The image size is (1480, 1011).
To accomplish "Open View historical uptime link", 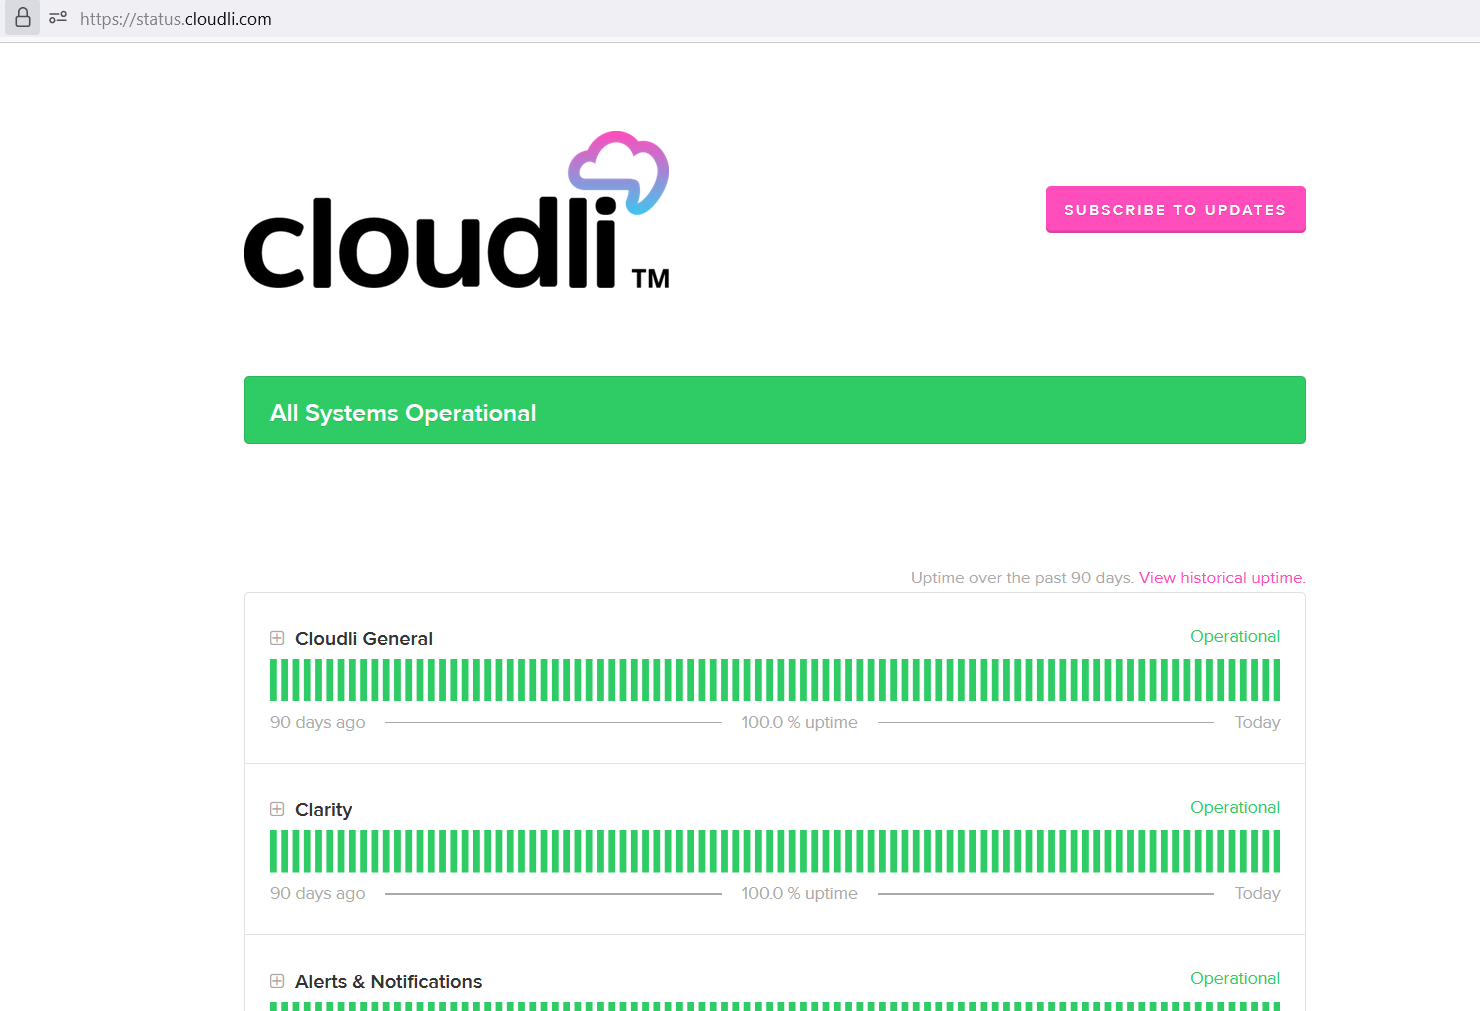I will click(x=1222, y=578).
